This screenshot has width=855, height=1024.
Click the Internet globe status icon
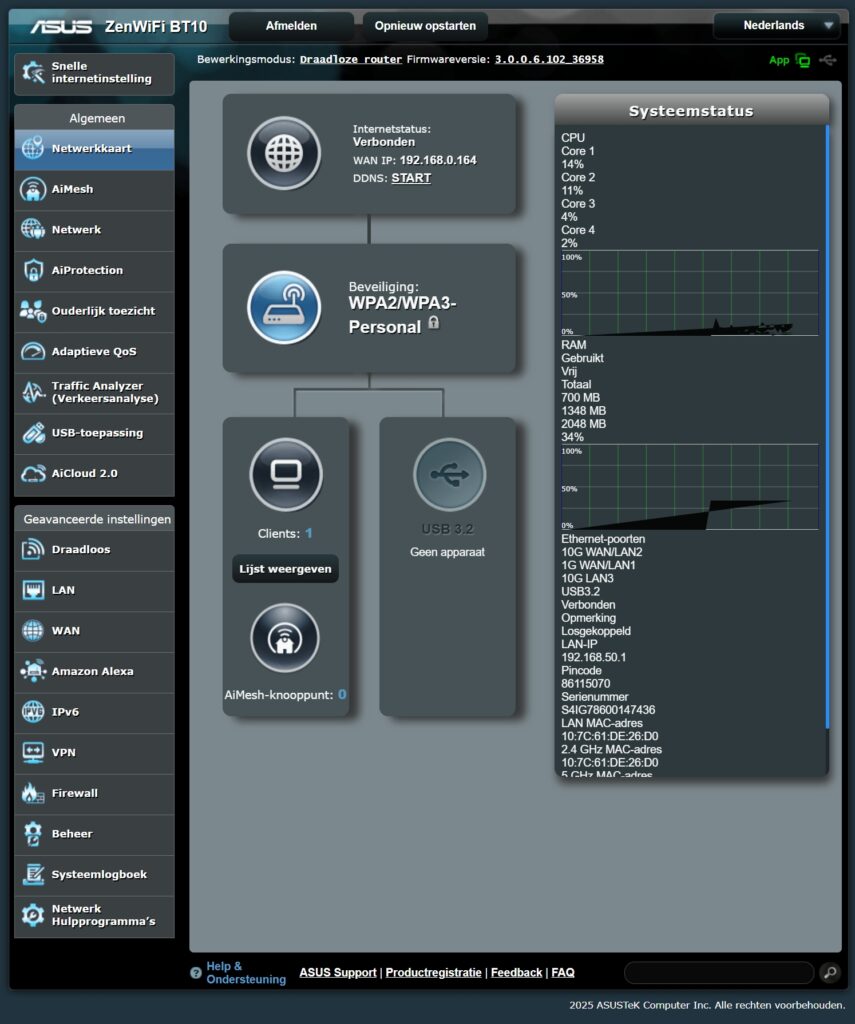tap(284, 153)
